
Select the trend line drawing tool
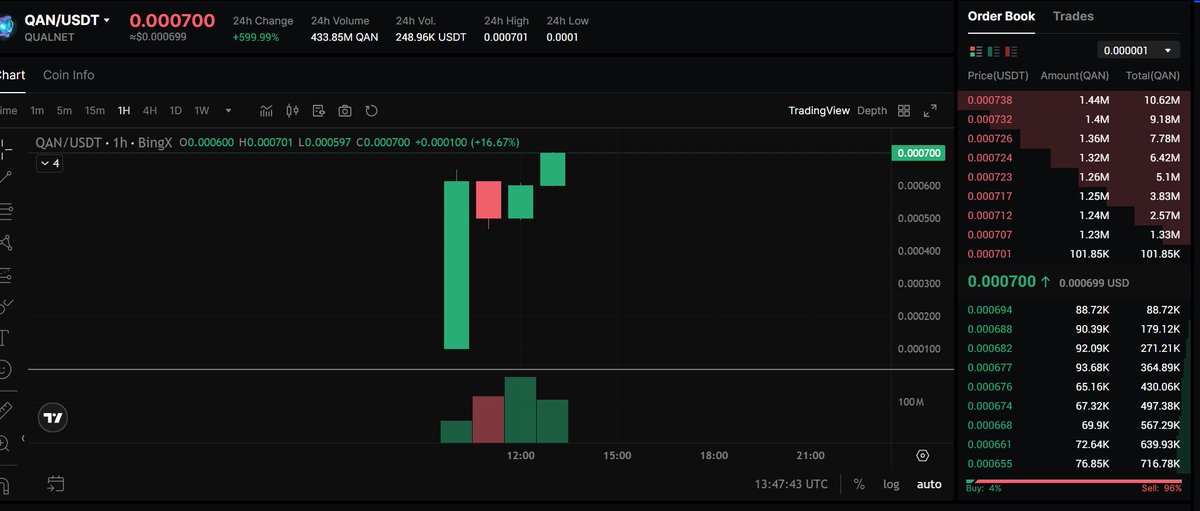[5, 178]
